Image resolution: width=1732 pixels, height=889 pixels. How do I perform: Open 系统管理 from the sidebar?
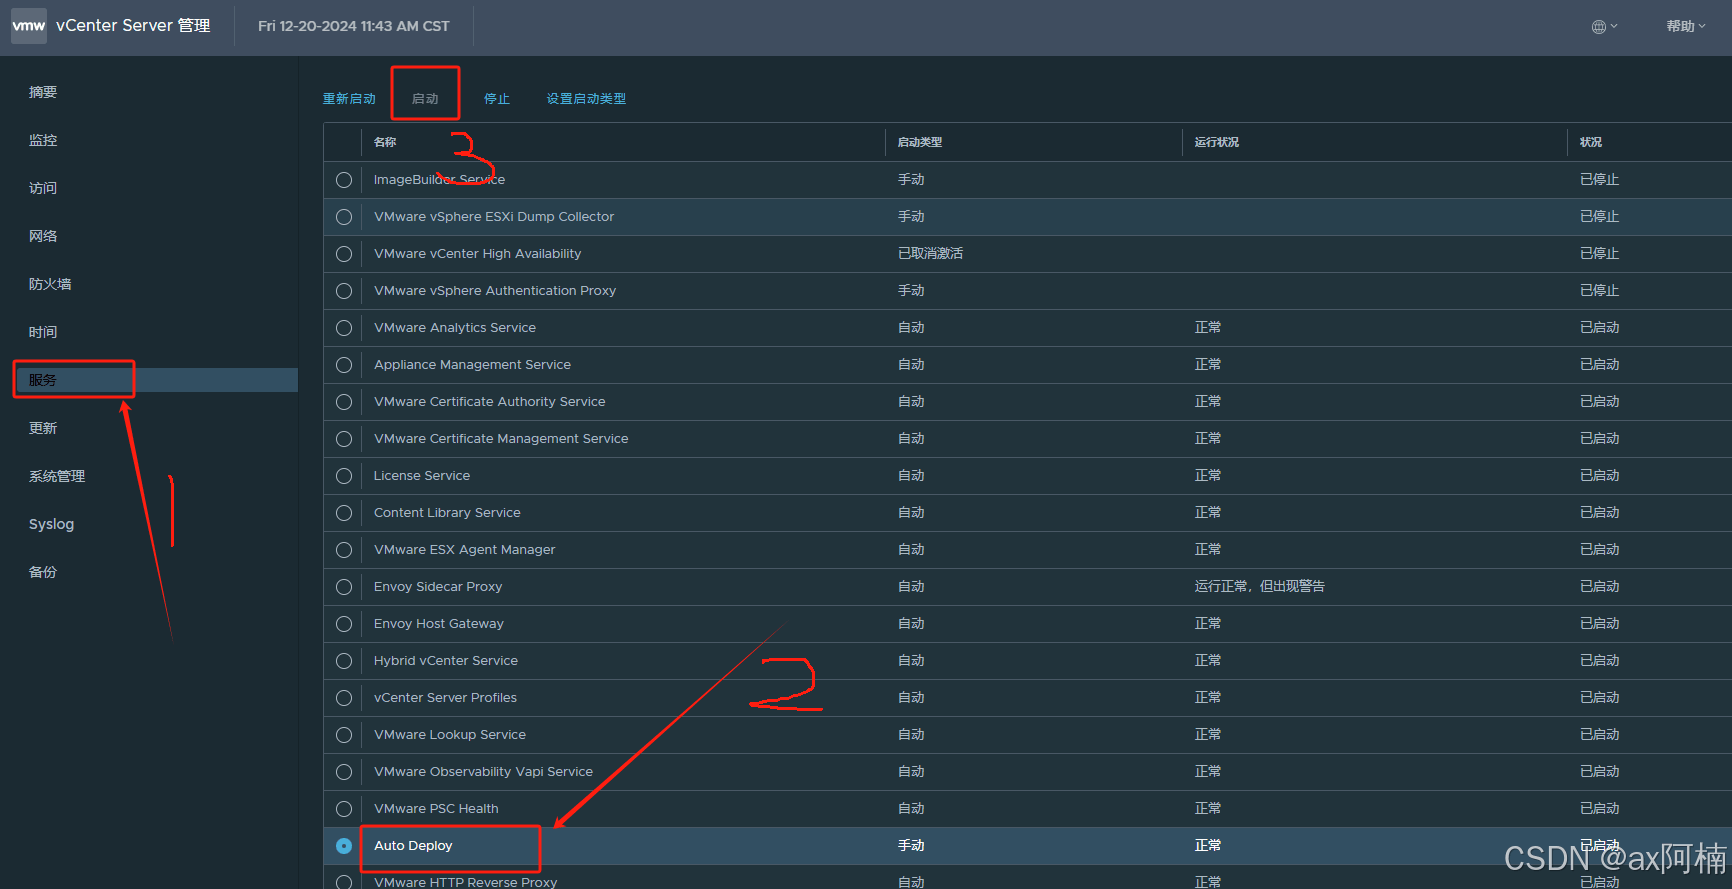coord(57,476)
